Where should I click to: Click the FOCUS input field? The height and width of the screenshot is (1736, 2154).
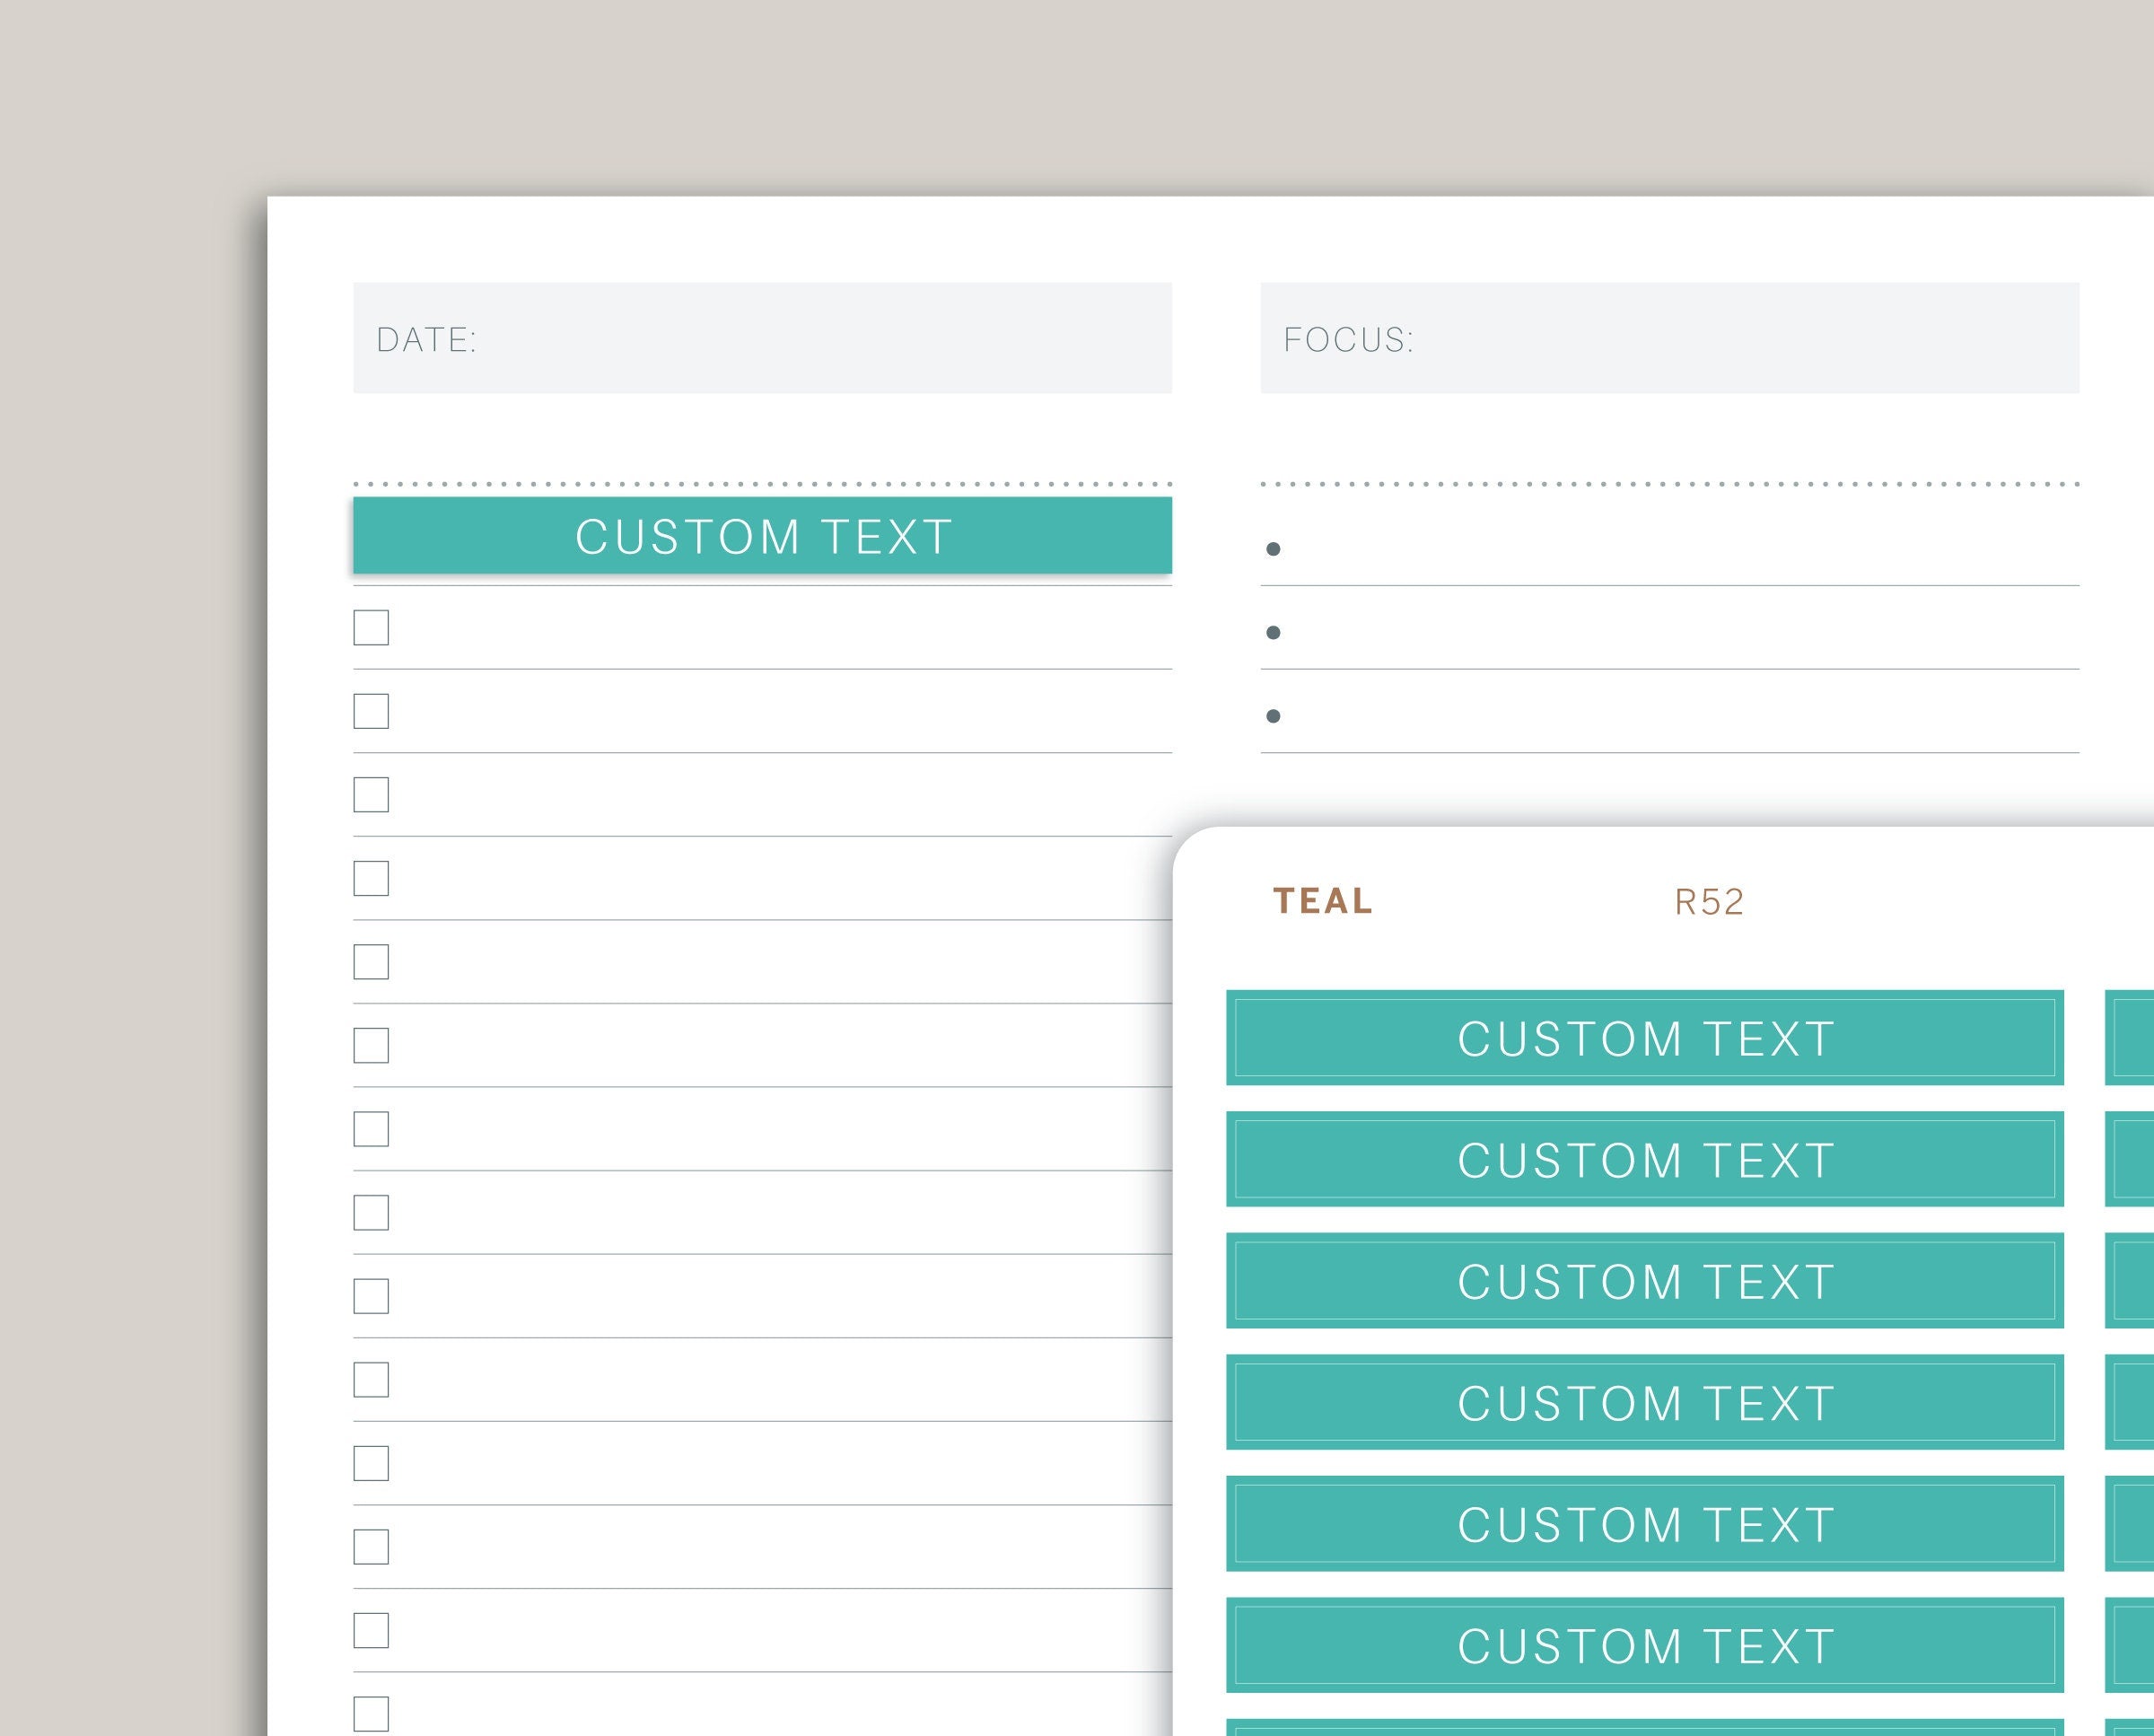pos(1669,338)
